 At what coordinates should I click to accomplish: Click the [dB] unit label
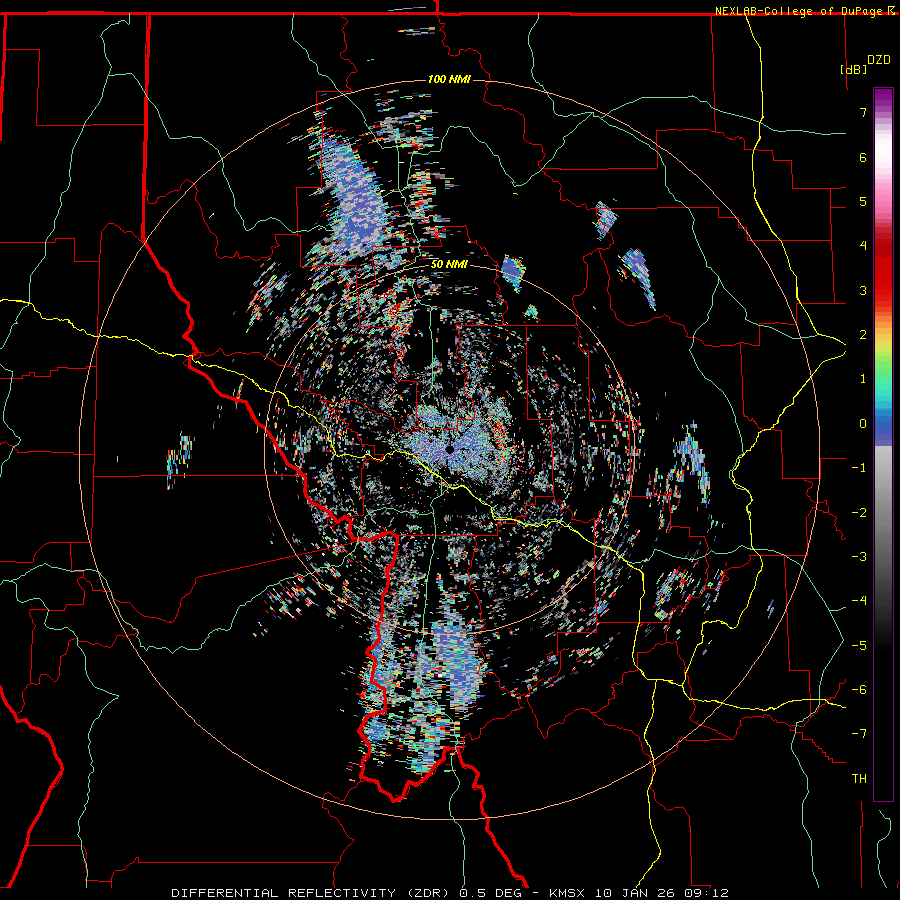tap(854, 69)
